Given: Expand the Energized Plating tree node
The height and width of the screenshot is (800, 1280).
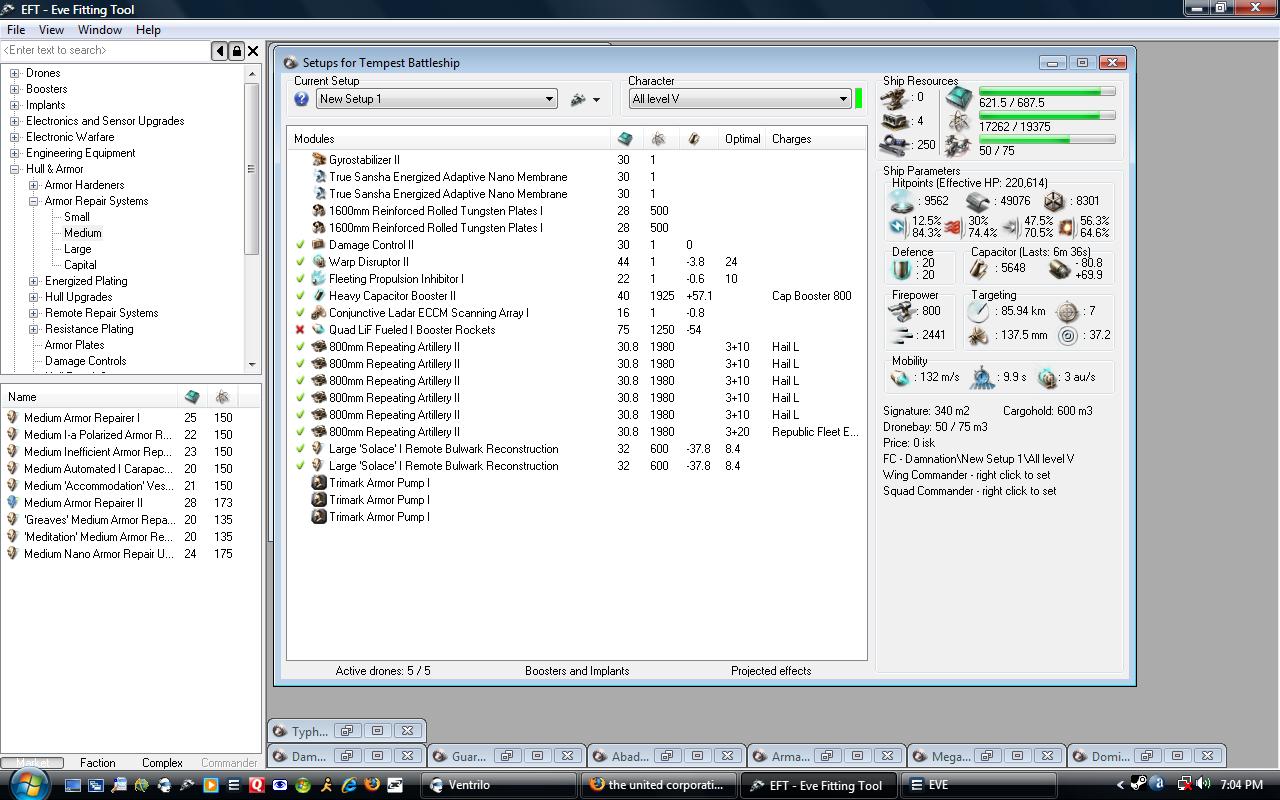Looking at the screenshot, I should tap(33, 281).
